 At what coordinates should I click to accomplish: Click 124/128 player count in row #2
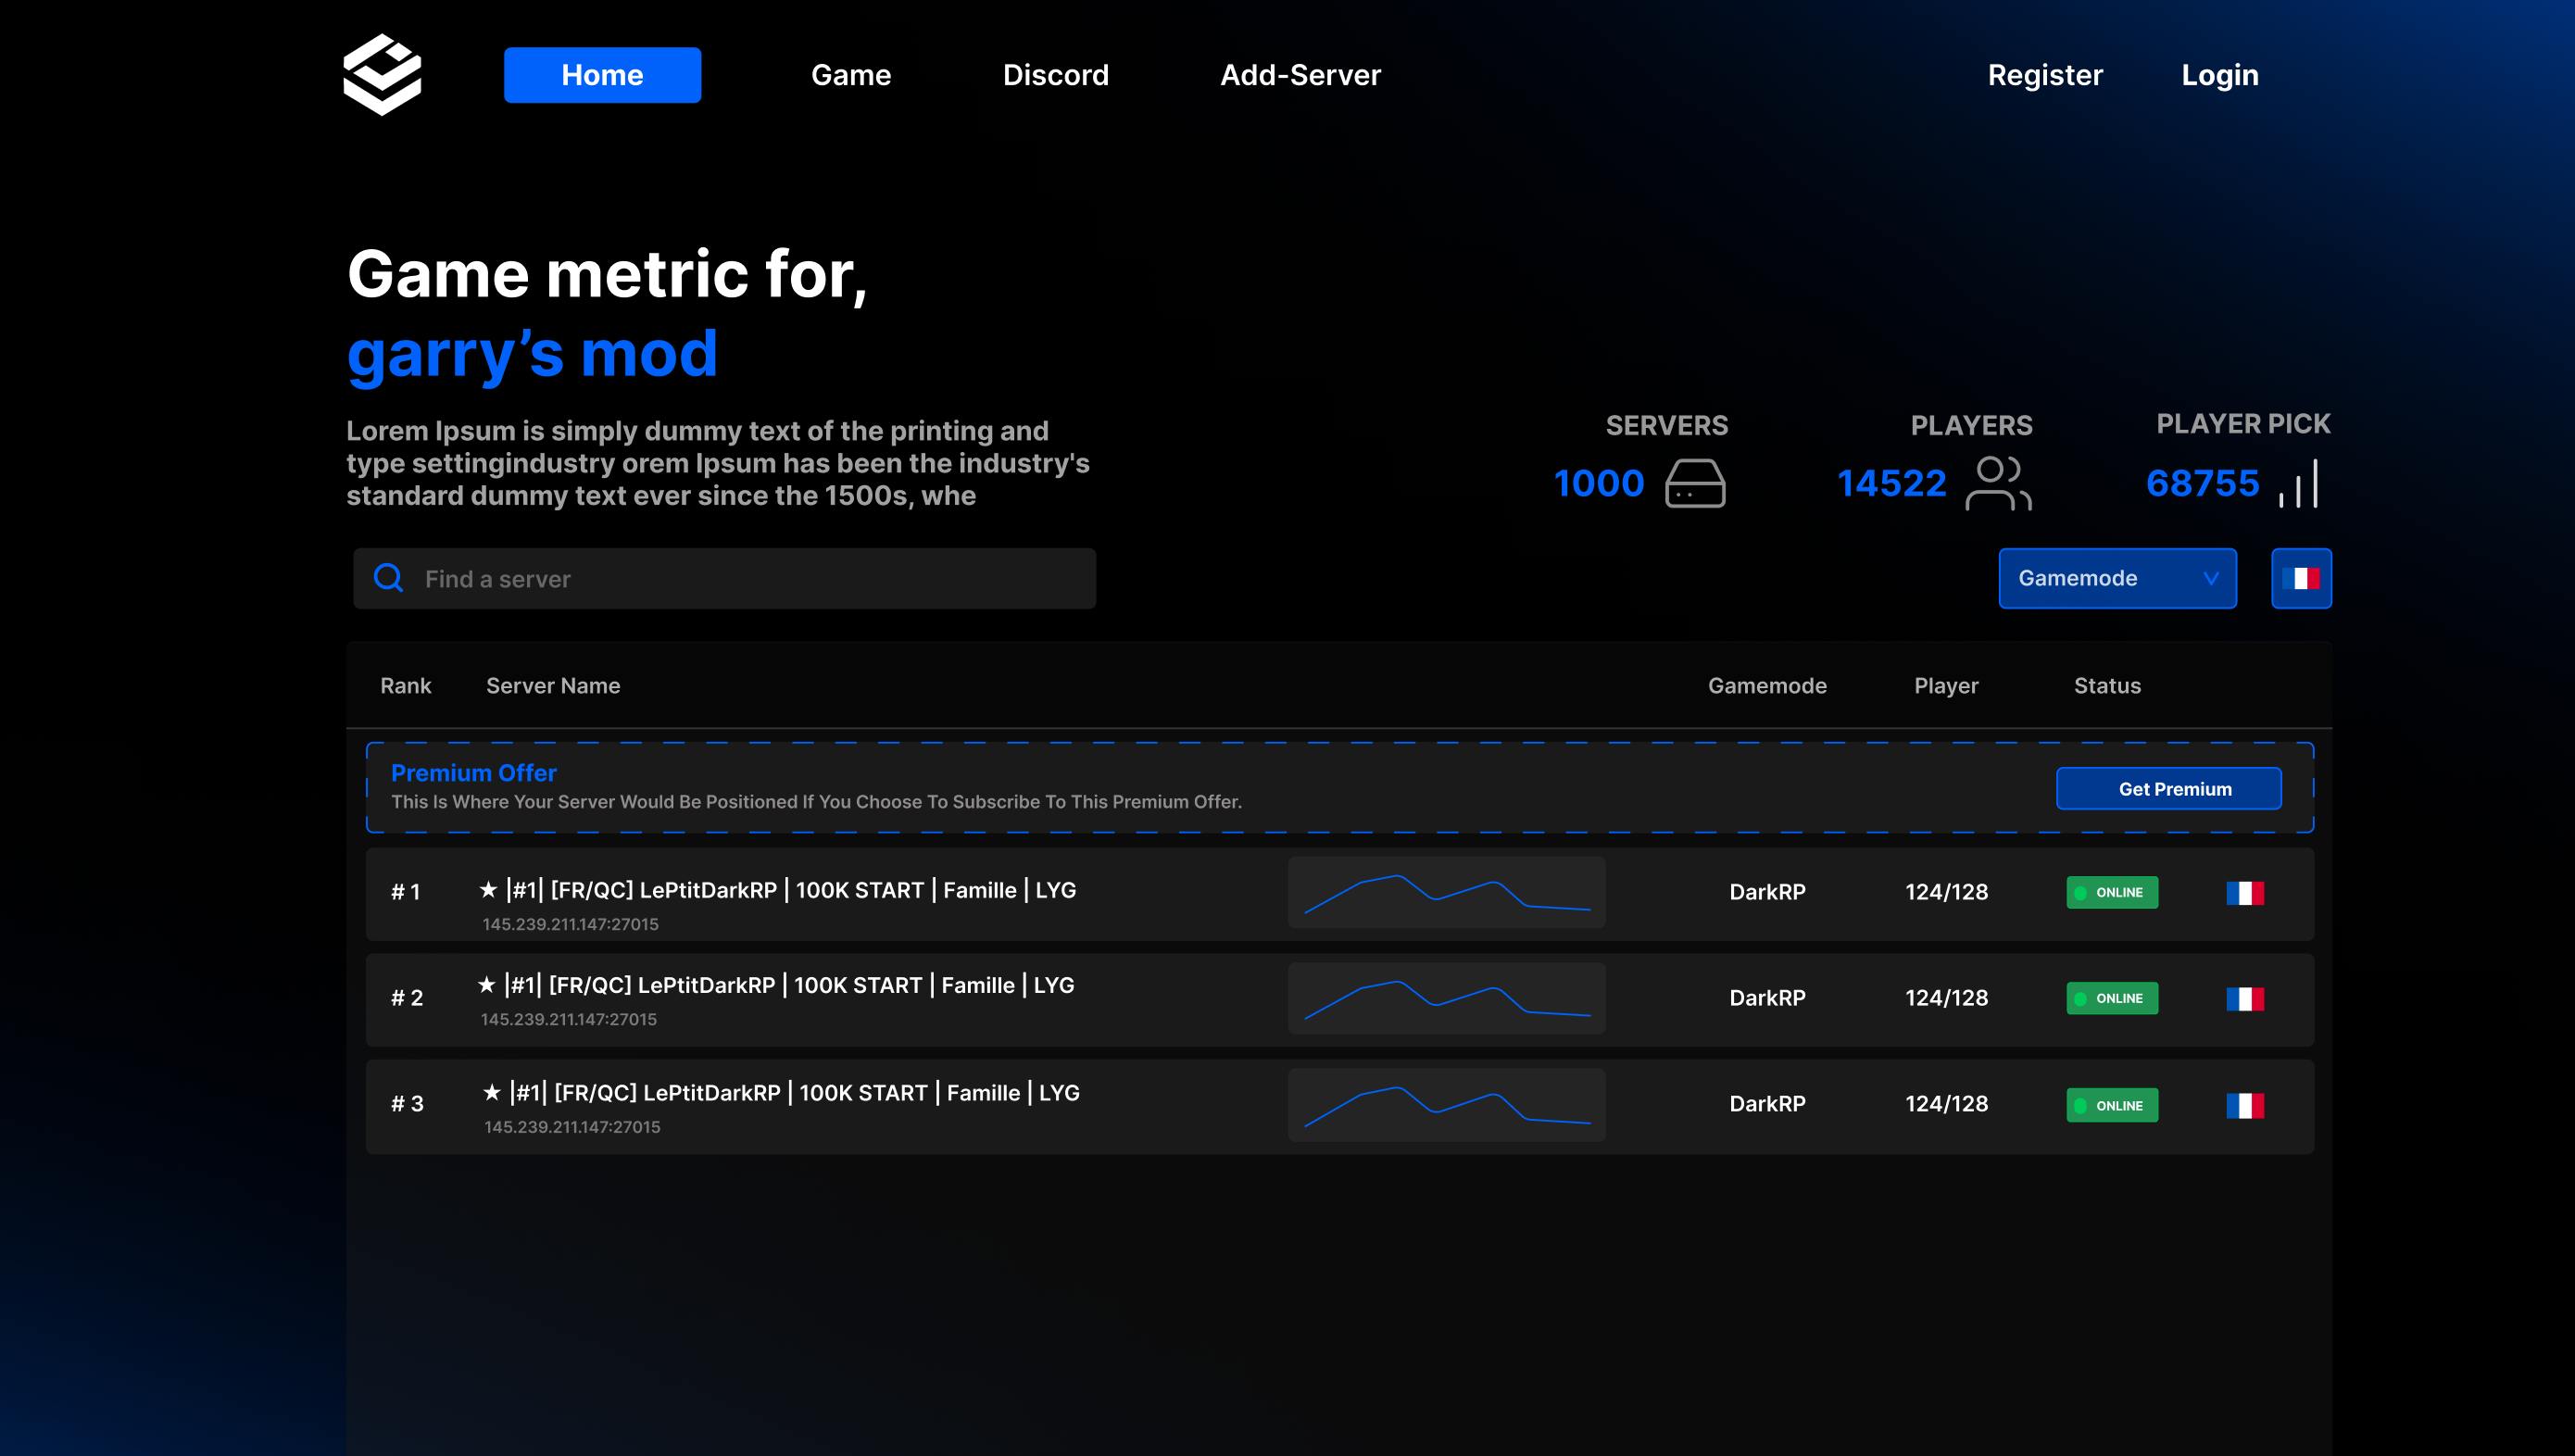point(1946,998)
